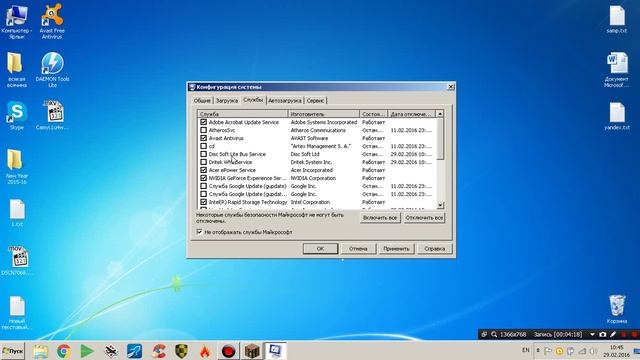
Task: Click the Отключить все button
Action: click(x=424, y=218)
